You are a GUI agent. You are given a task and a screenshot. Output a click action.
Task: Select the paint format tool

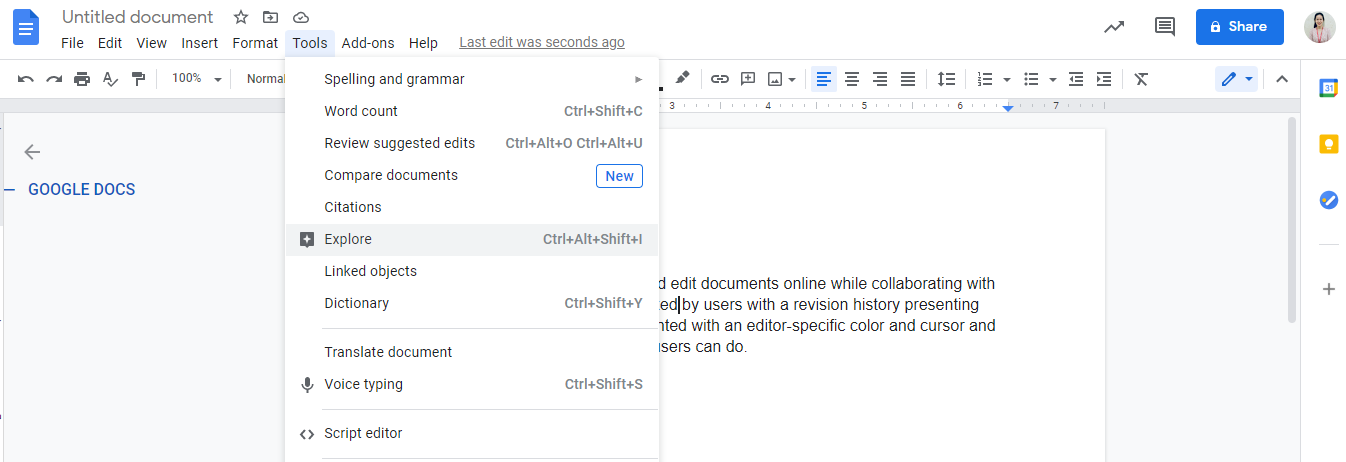(x=138, y=79)
